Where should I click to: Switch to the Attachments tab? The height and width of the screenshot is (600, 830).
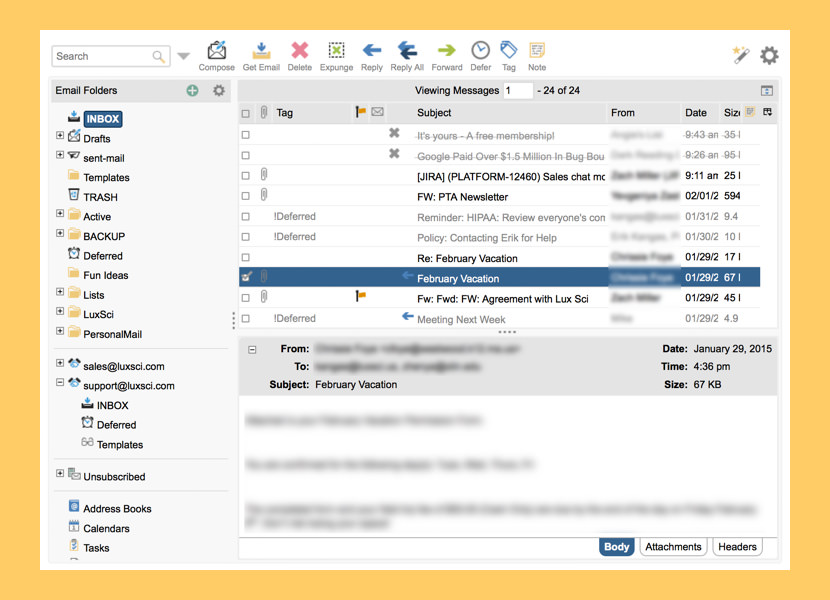pyautogui.click(x=673, y=547)
